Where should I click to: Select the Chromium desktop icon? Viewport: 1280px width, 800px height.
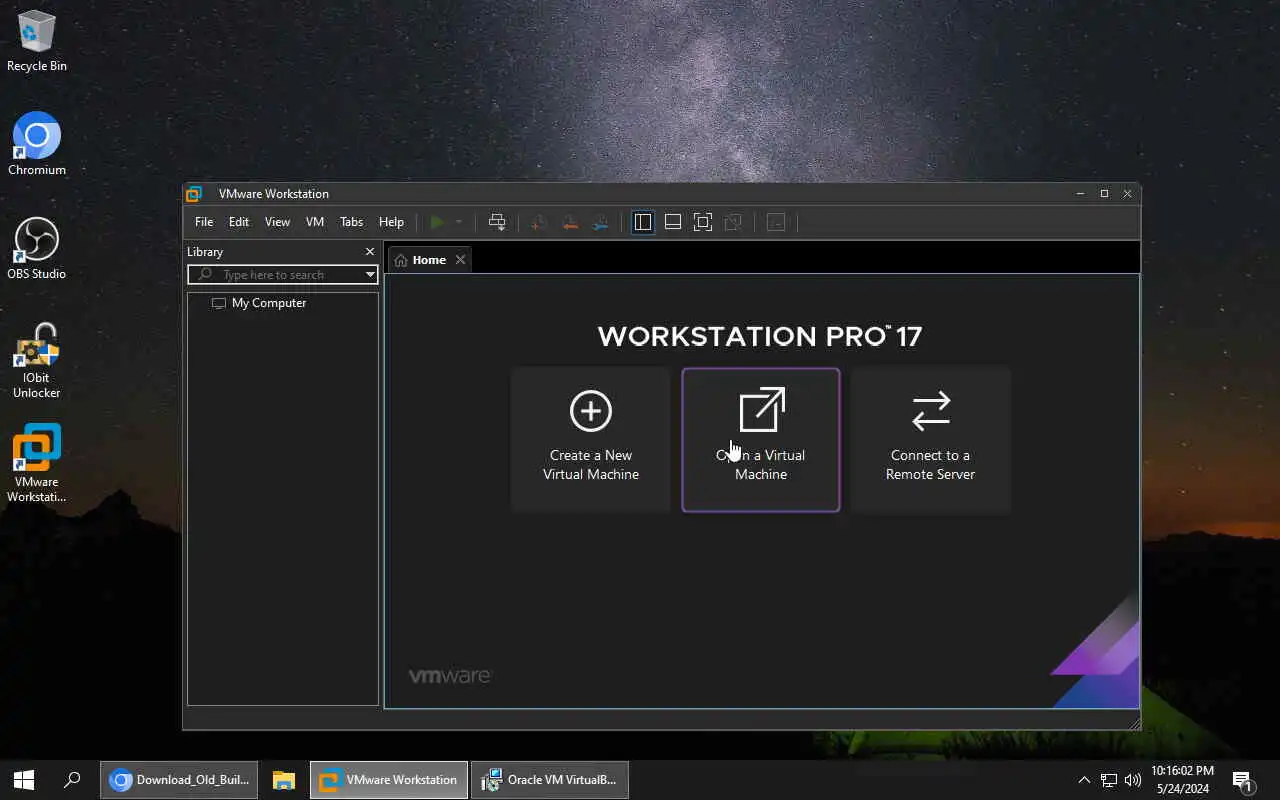(37, 144)
